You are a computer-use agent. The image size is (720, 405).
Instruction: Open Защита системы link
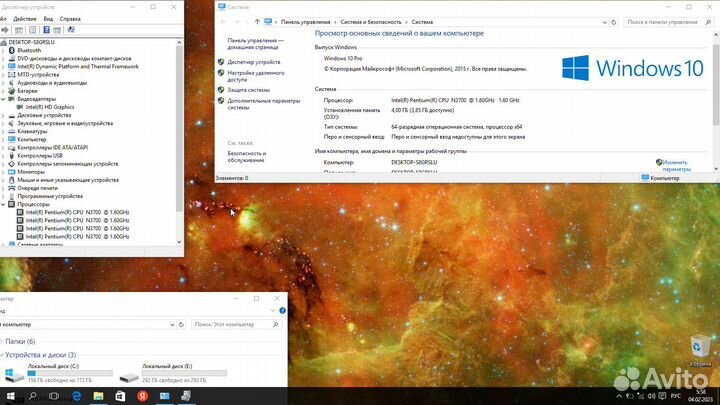tap(248, 90)
